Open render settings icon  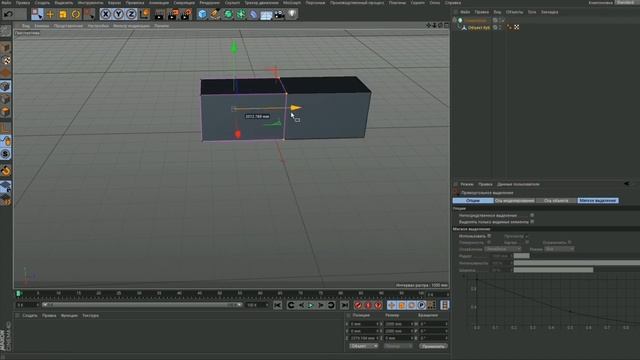click(x=187, y=14)
